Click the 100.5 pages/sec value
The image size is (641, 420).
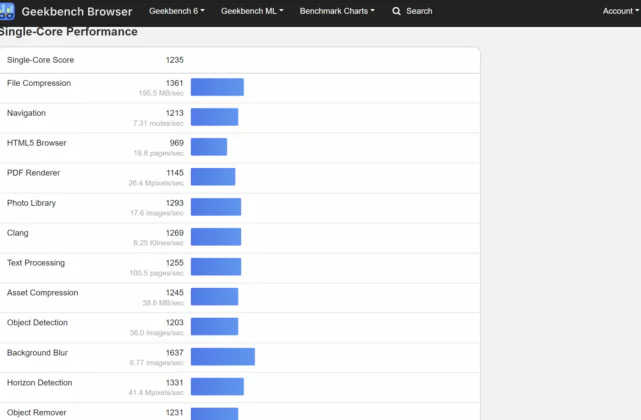(157, 273)
